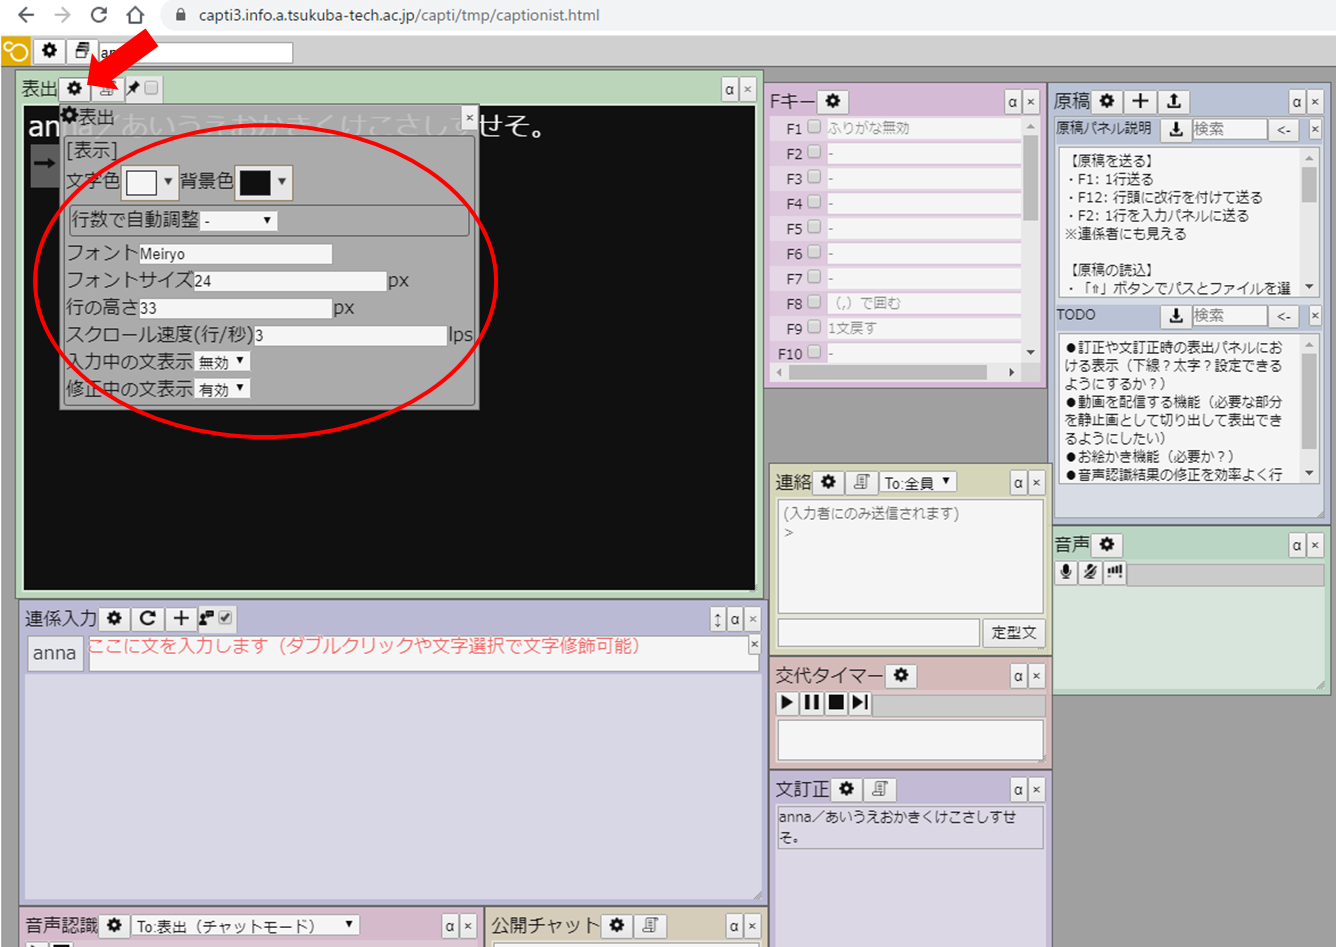Download the 原稿パネル説明 manuscript

[x=1176, y=129]
